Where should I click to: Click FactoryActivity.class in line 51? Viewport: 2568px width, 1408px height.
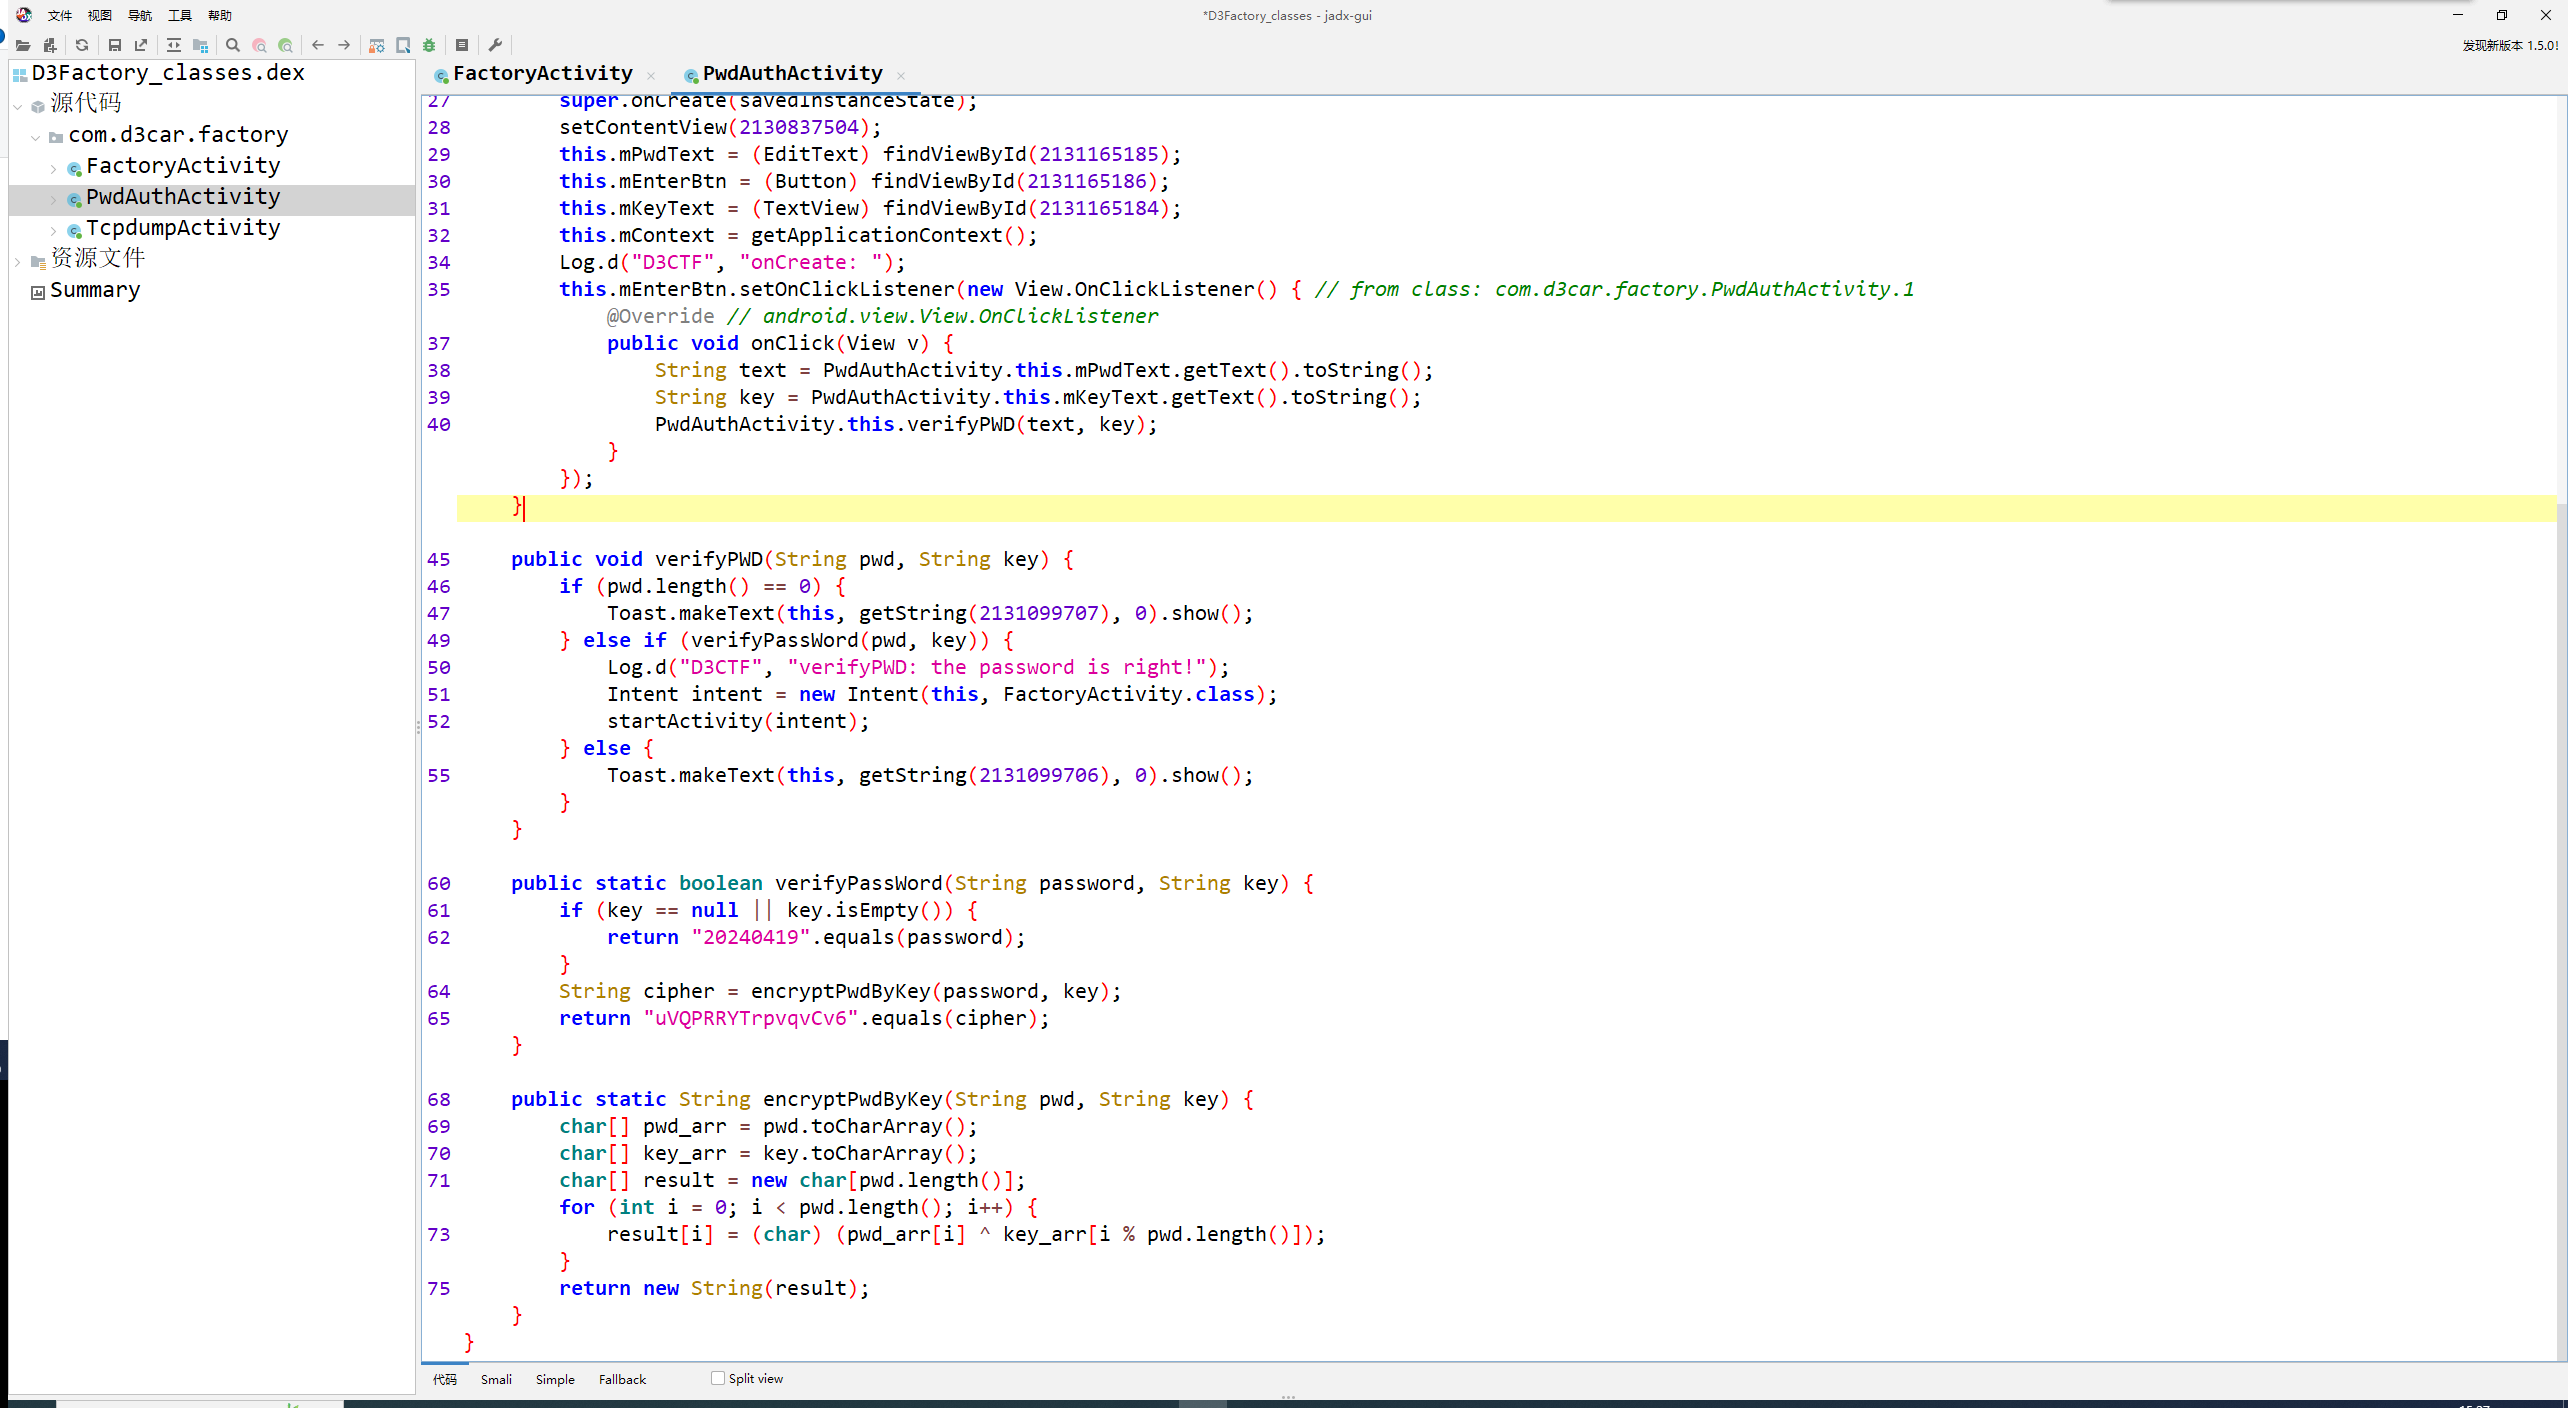pos(1129,694)
